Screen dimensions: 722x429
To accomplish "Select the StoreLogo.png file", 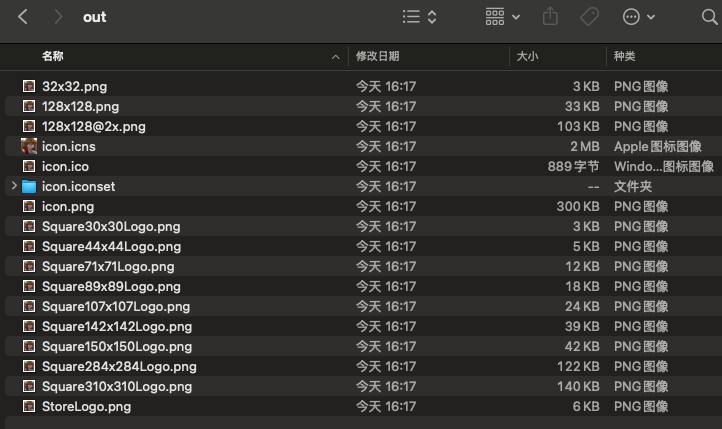I will pyautogui.click(x=86, y=406).
